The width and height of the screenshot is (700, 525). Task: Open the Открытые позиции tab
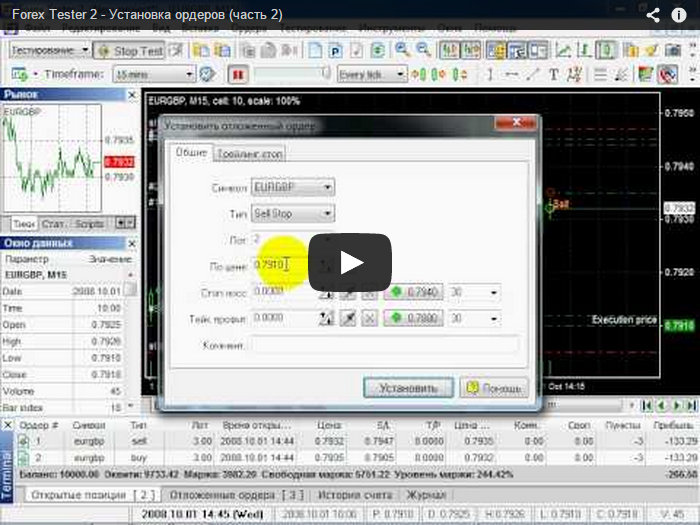point(94,495)
